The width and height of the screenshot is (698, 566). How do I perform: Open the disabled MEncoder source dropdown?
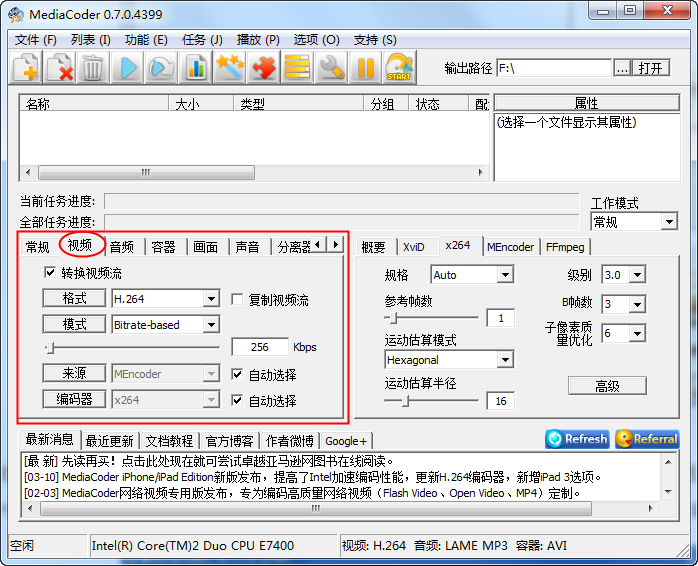[211, 374]
